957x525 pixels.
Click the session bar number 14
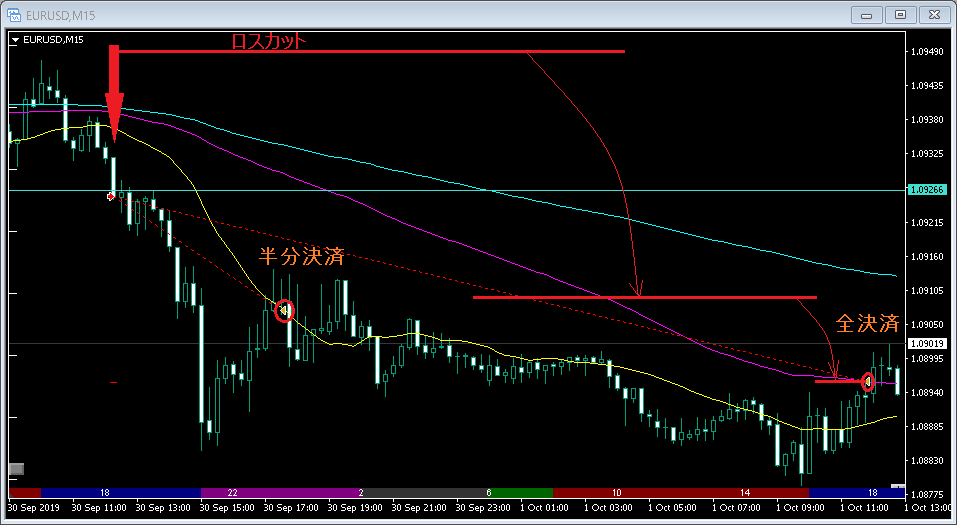(x=745, y=493)
